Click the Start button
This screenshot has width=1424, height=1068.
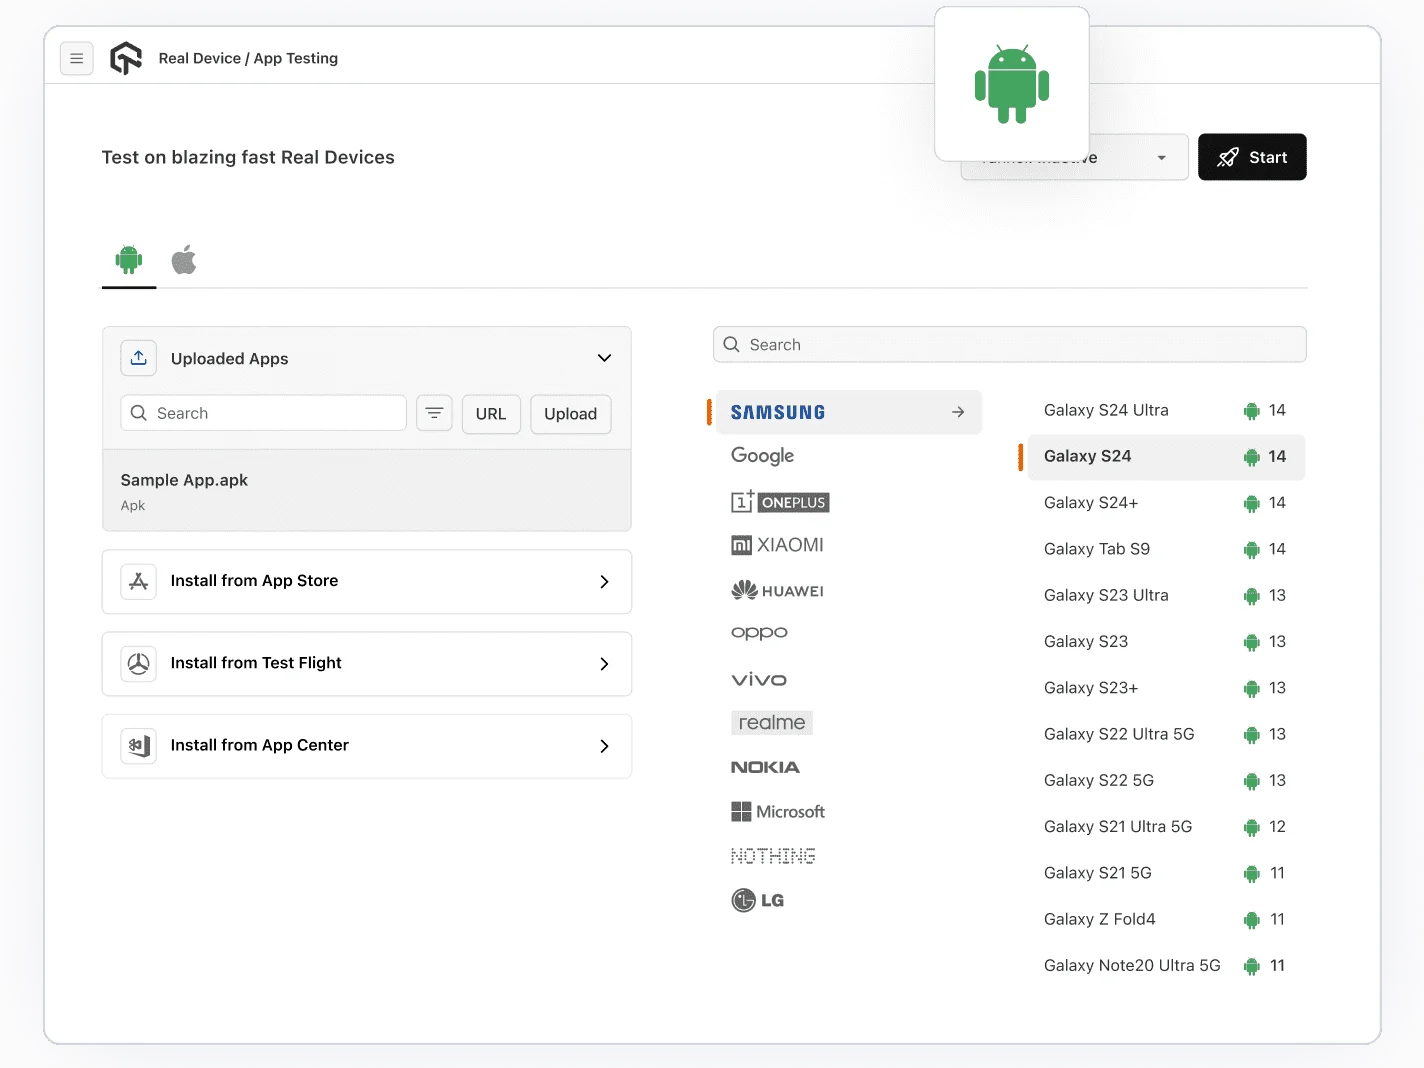point(1252,157)
